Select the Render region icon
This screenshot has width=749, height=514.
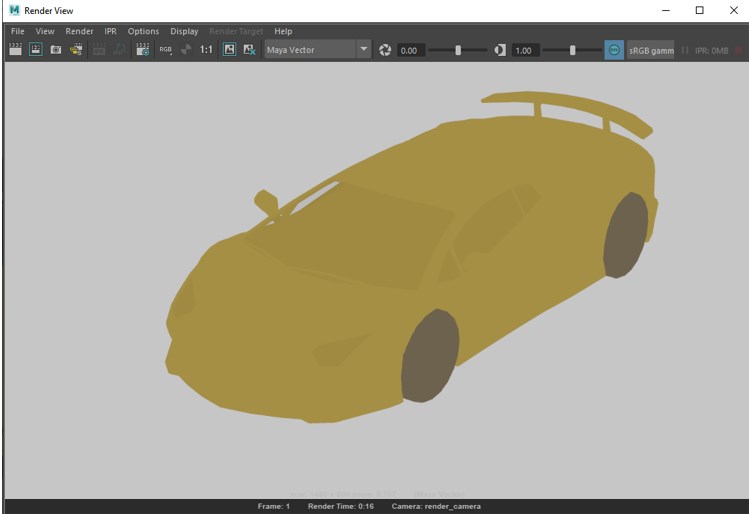(36, 49)
